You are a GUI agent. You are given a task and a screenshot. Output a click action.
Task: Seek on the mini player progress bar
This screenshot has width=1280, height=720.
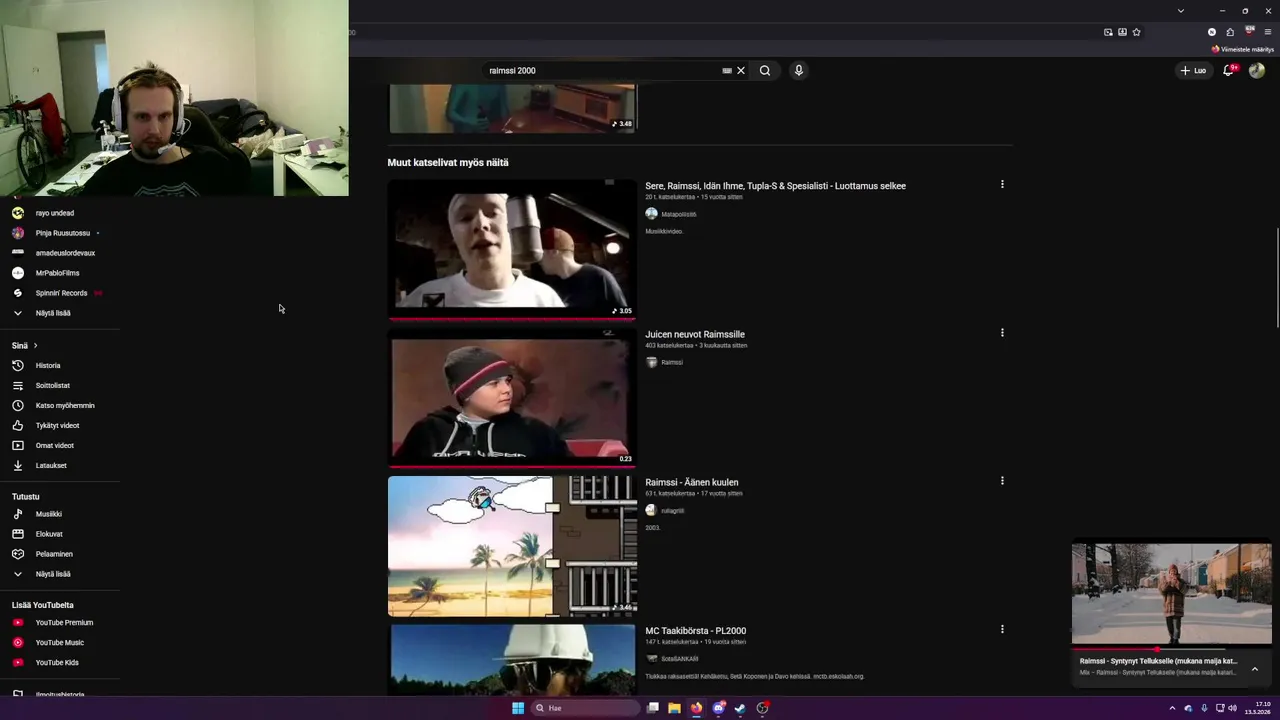click(1171, 649)
